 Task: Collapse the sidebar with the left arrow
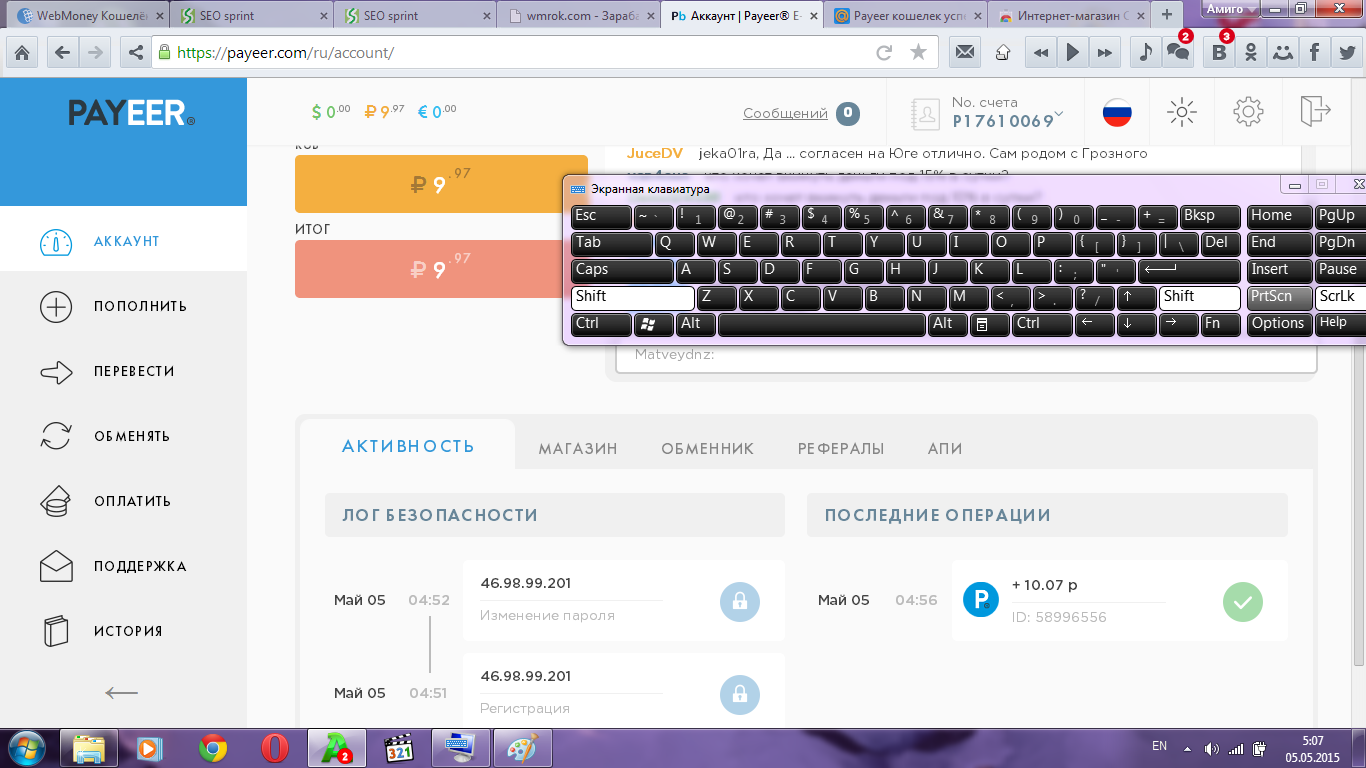pyautogui.click(x=122, y=692)
